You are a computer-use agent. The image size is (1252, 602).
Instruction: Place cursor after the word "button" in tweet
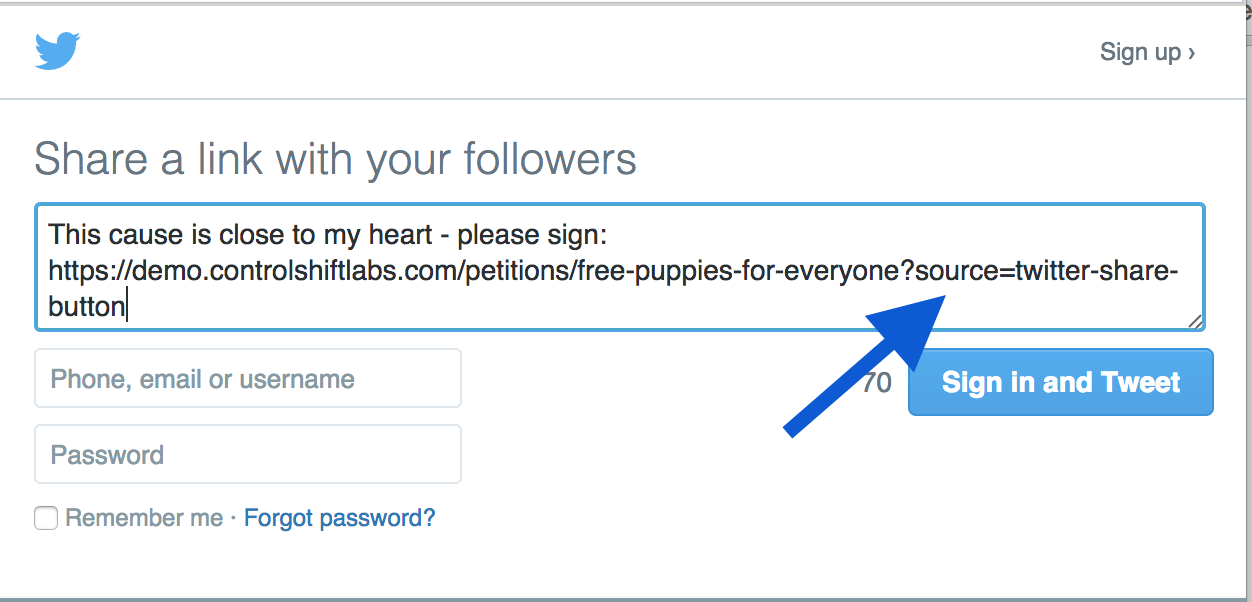(127, 306)
